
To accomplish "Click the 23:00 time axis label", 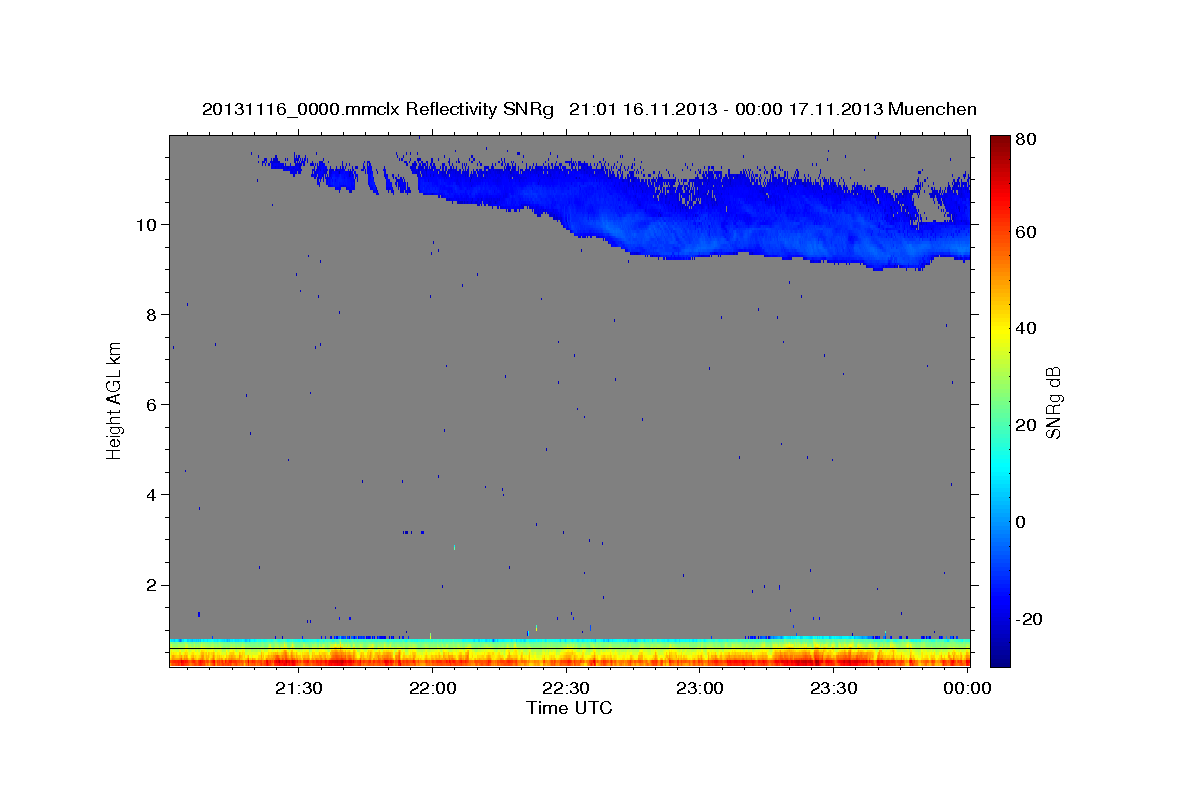I will [700, 688].
